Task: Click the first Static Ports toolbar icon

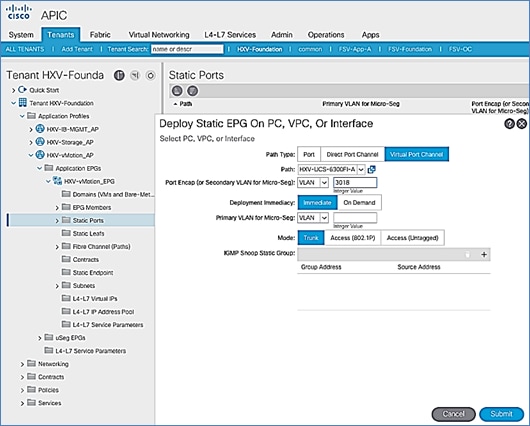Action: pyautogui.click(x=177, y=91)
